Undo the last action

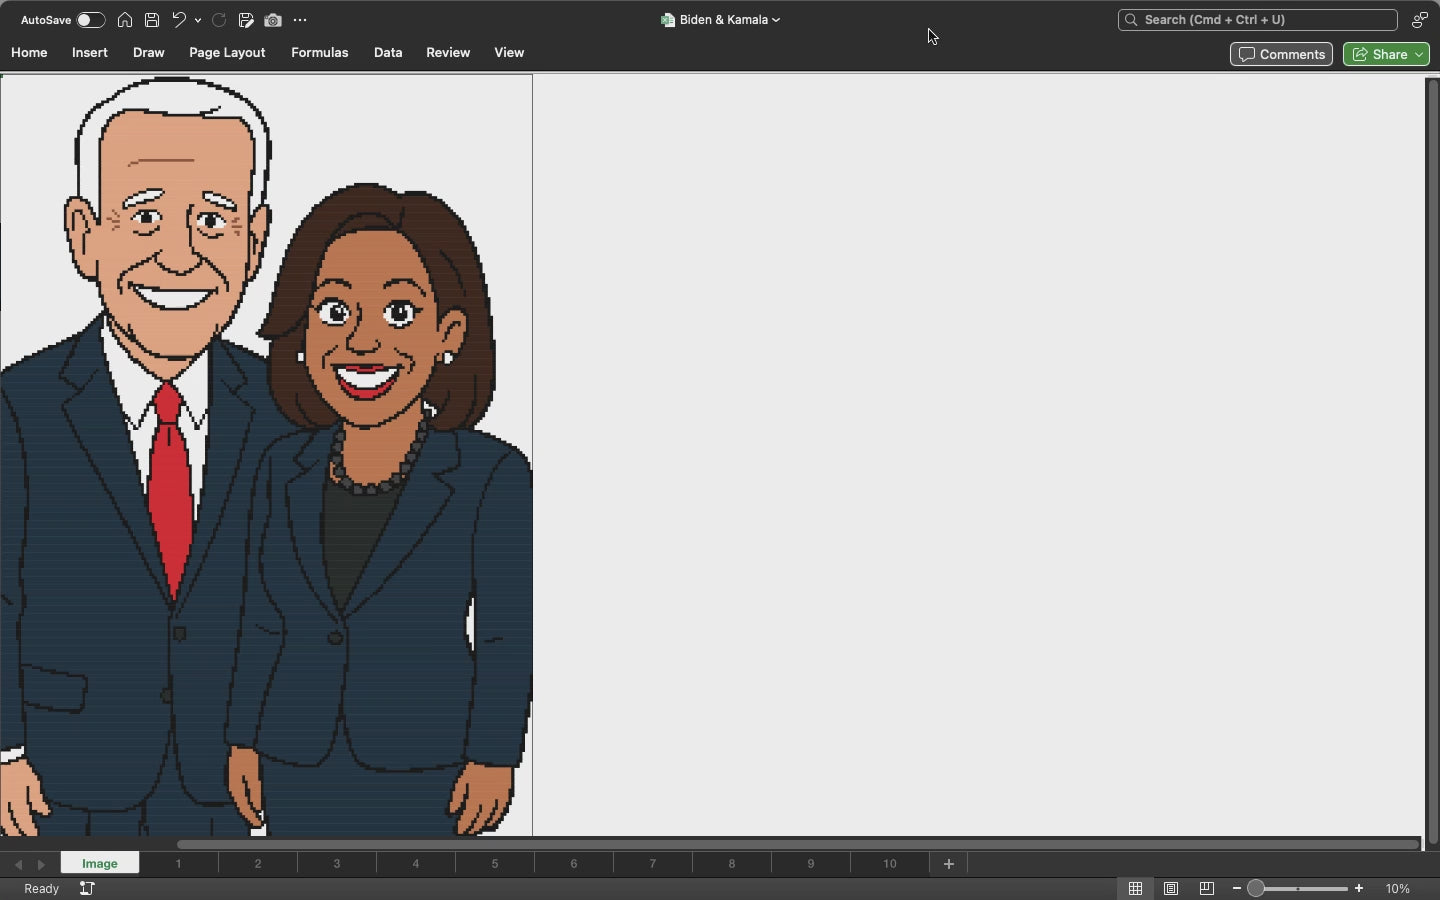coord(180,20)
